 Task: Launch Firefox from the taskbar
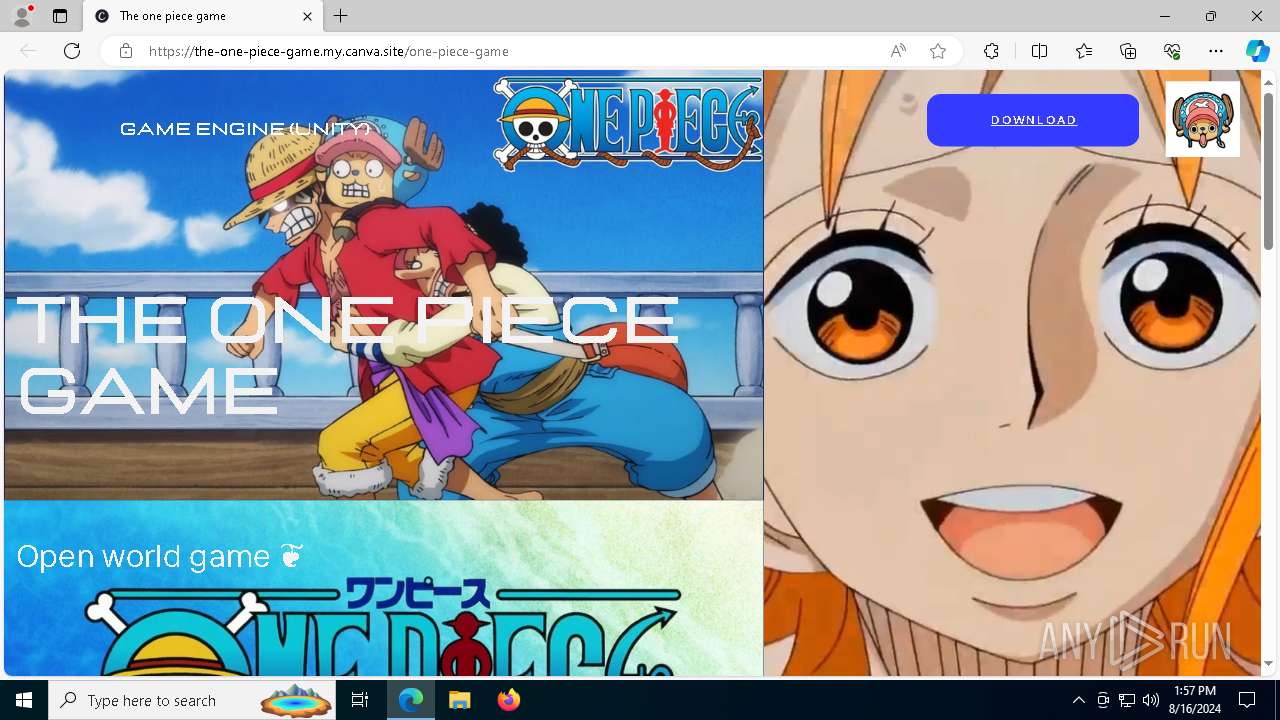[508, 700]
